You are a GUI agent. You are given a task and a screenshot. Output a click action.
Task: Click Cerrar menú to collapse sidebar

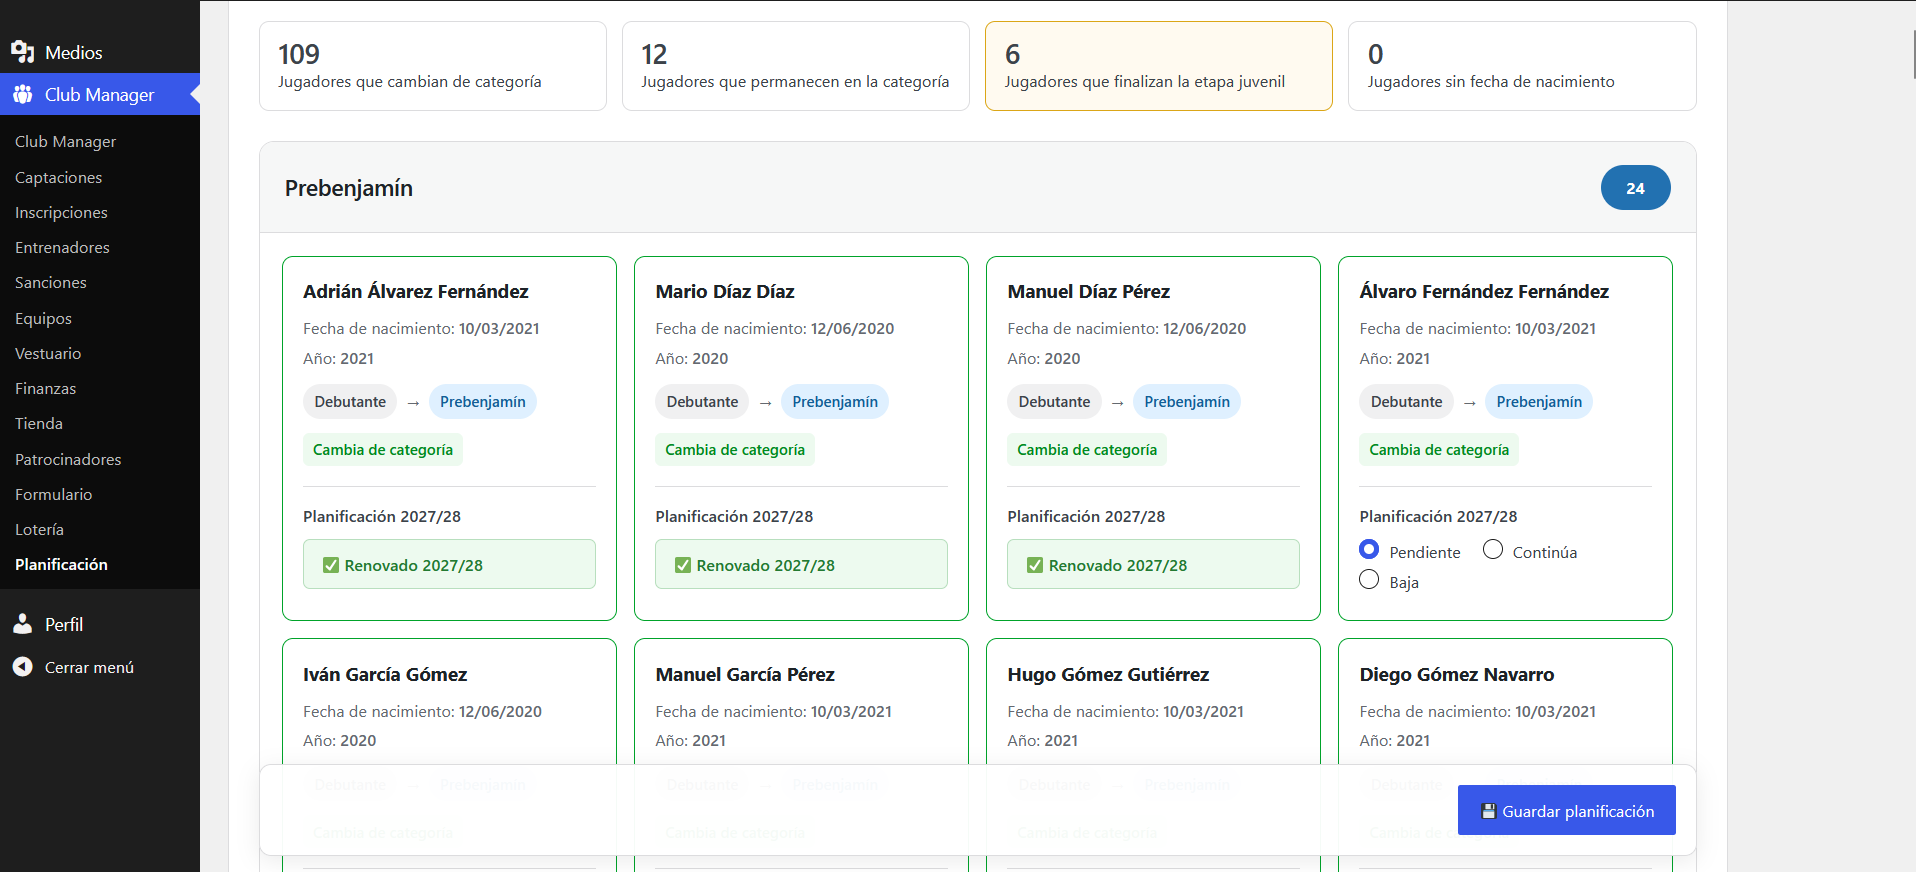click(x=100, y=667)
